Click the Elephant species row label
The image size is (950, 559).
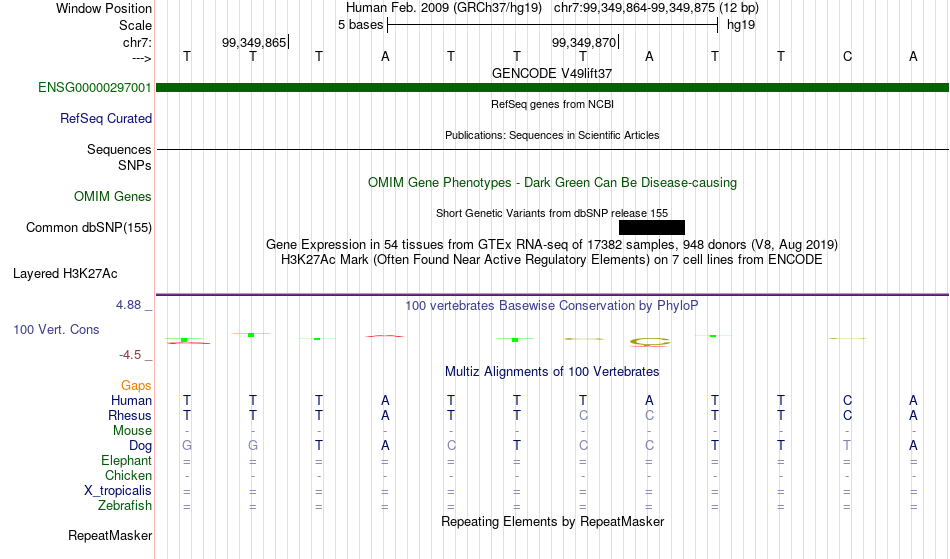point(126,461)
